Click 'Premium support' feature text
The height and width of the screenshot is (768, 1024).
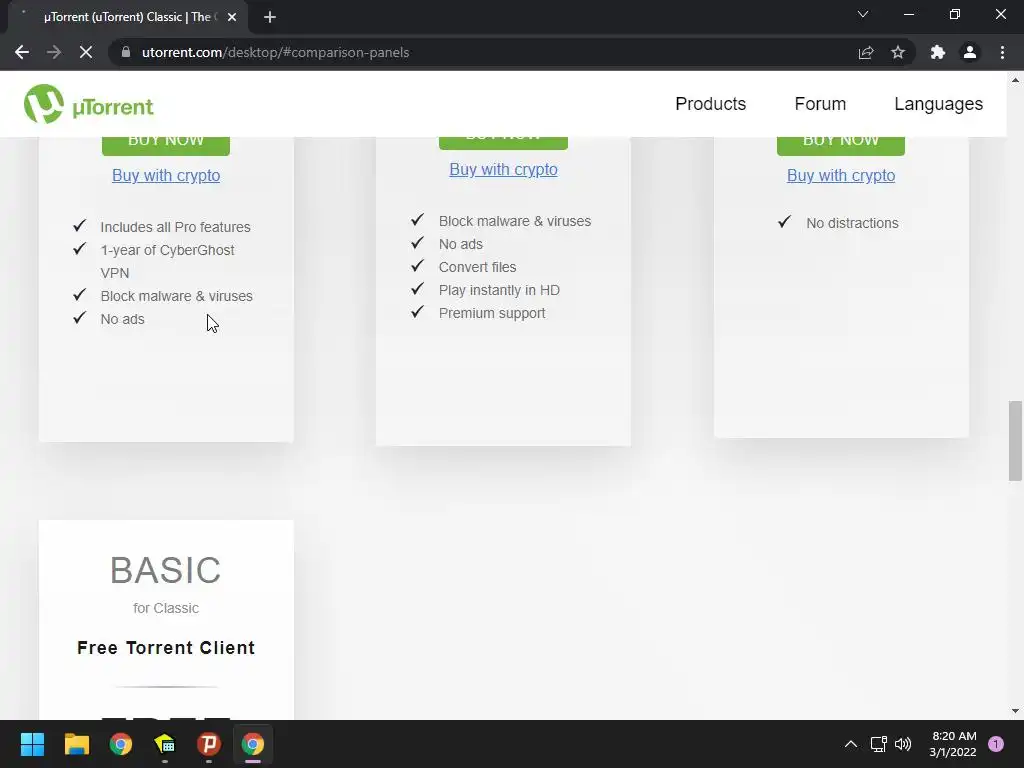[x=492, y=313]
